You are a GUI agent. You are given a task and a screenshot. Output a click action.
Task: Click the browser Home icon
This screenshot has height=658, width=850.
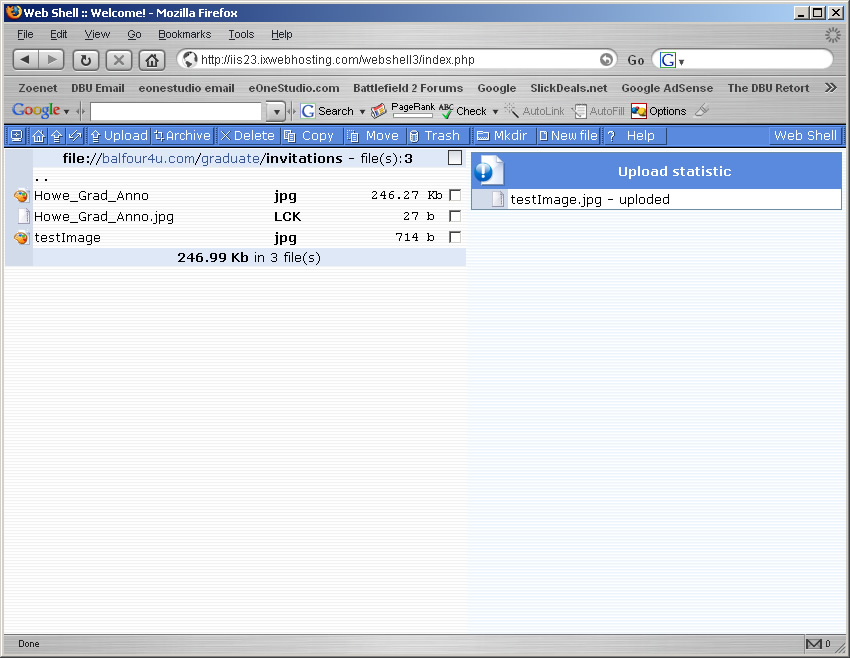[x=151, y=60]
